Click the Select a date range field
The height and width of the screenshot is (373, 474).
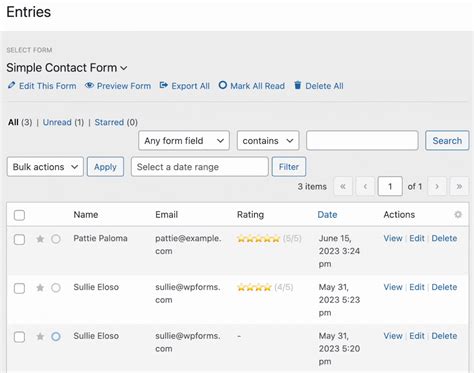[199, 167]
